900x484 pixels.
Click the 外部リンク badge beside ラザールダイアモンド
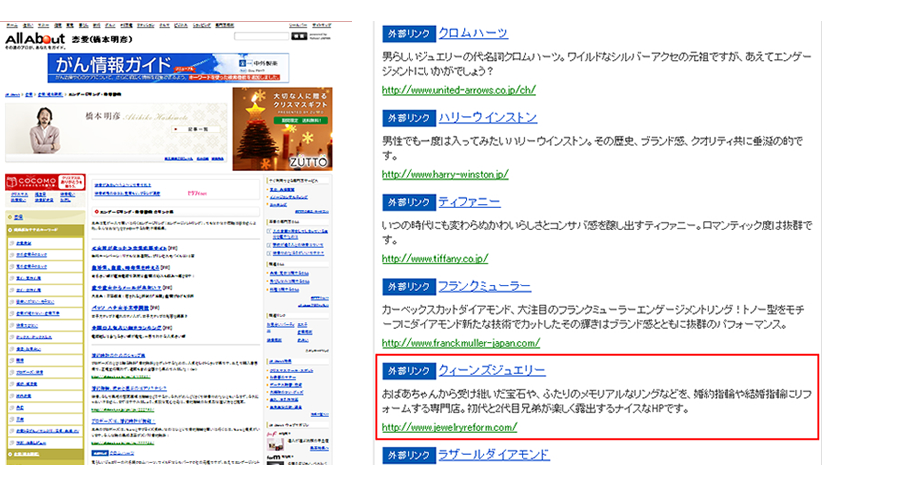(409, 456)
